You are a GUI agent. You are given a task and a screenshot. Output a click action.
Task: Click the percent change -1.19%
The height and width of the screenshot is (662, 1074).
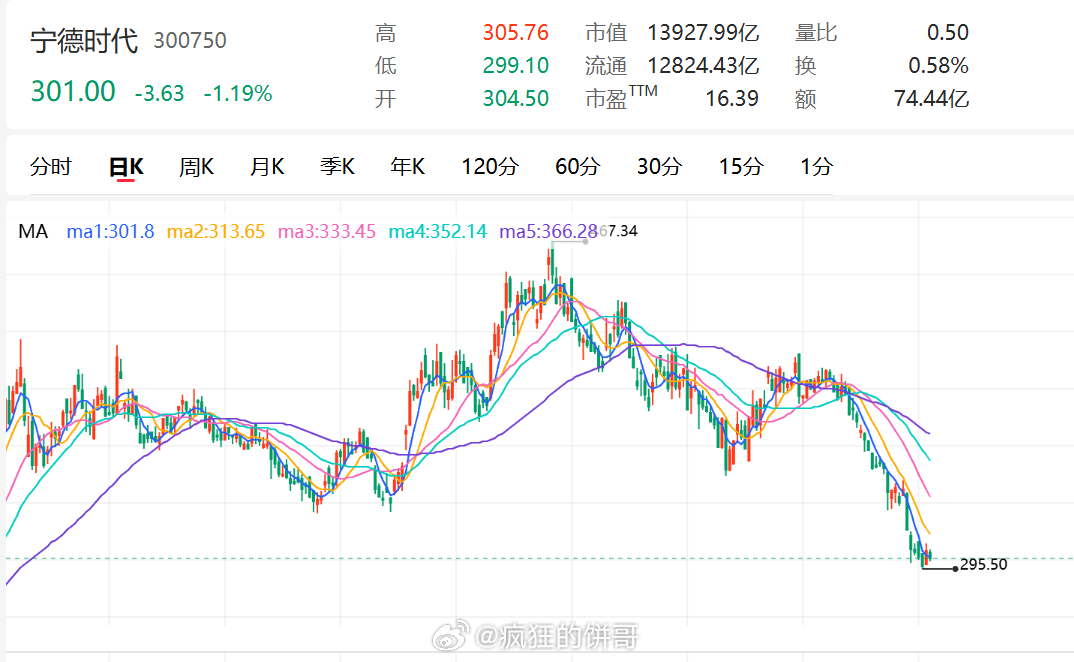[x=238, y=93]
